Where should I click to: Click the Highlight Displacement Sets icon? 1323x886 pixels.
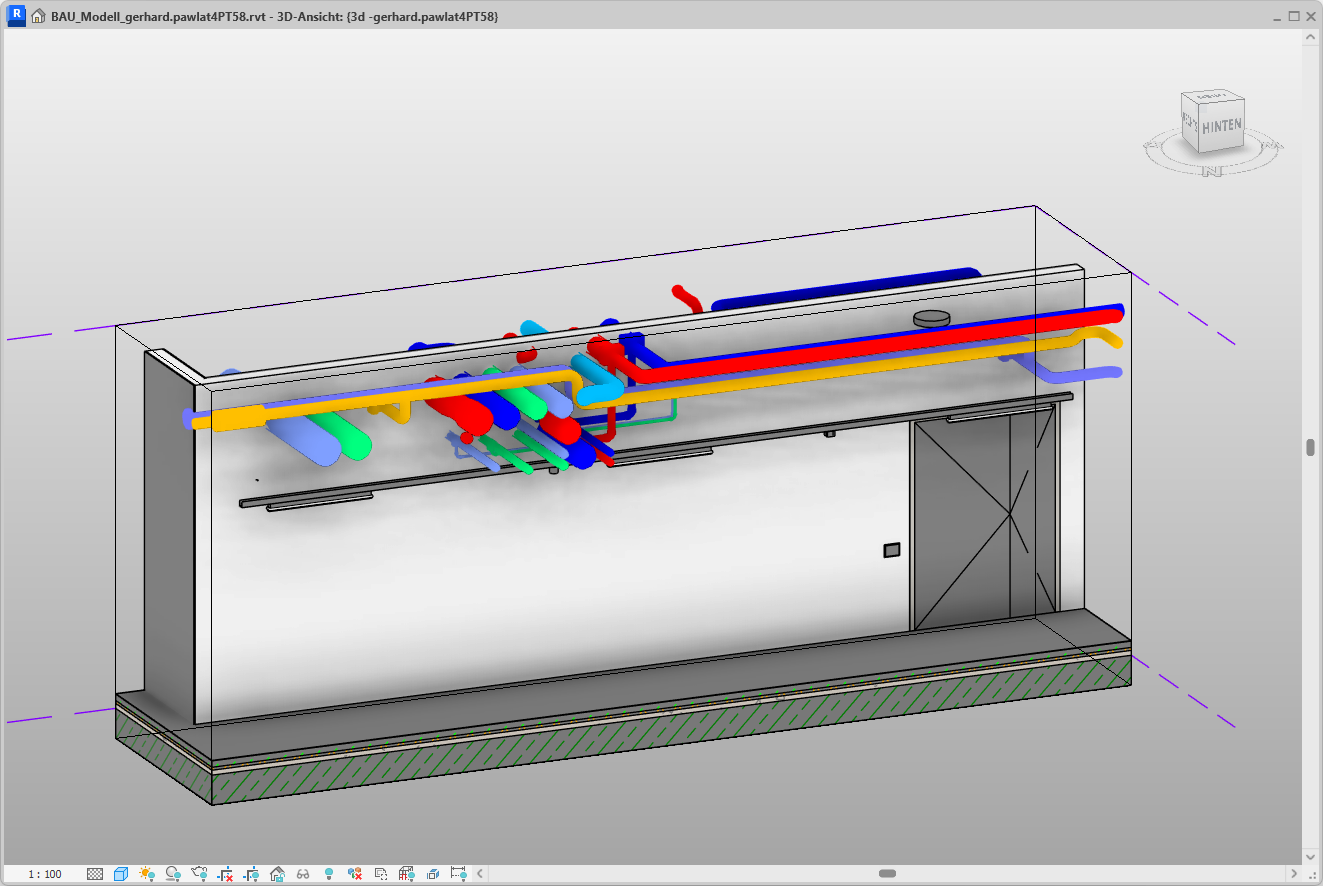[x=433, y=874]
